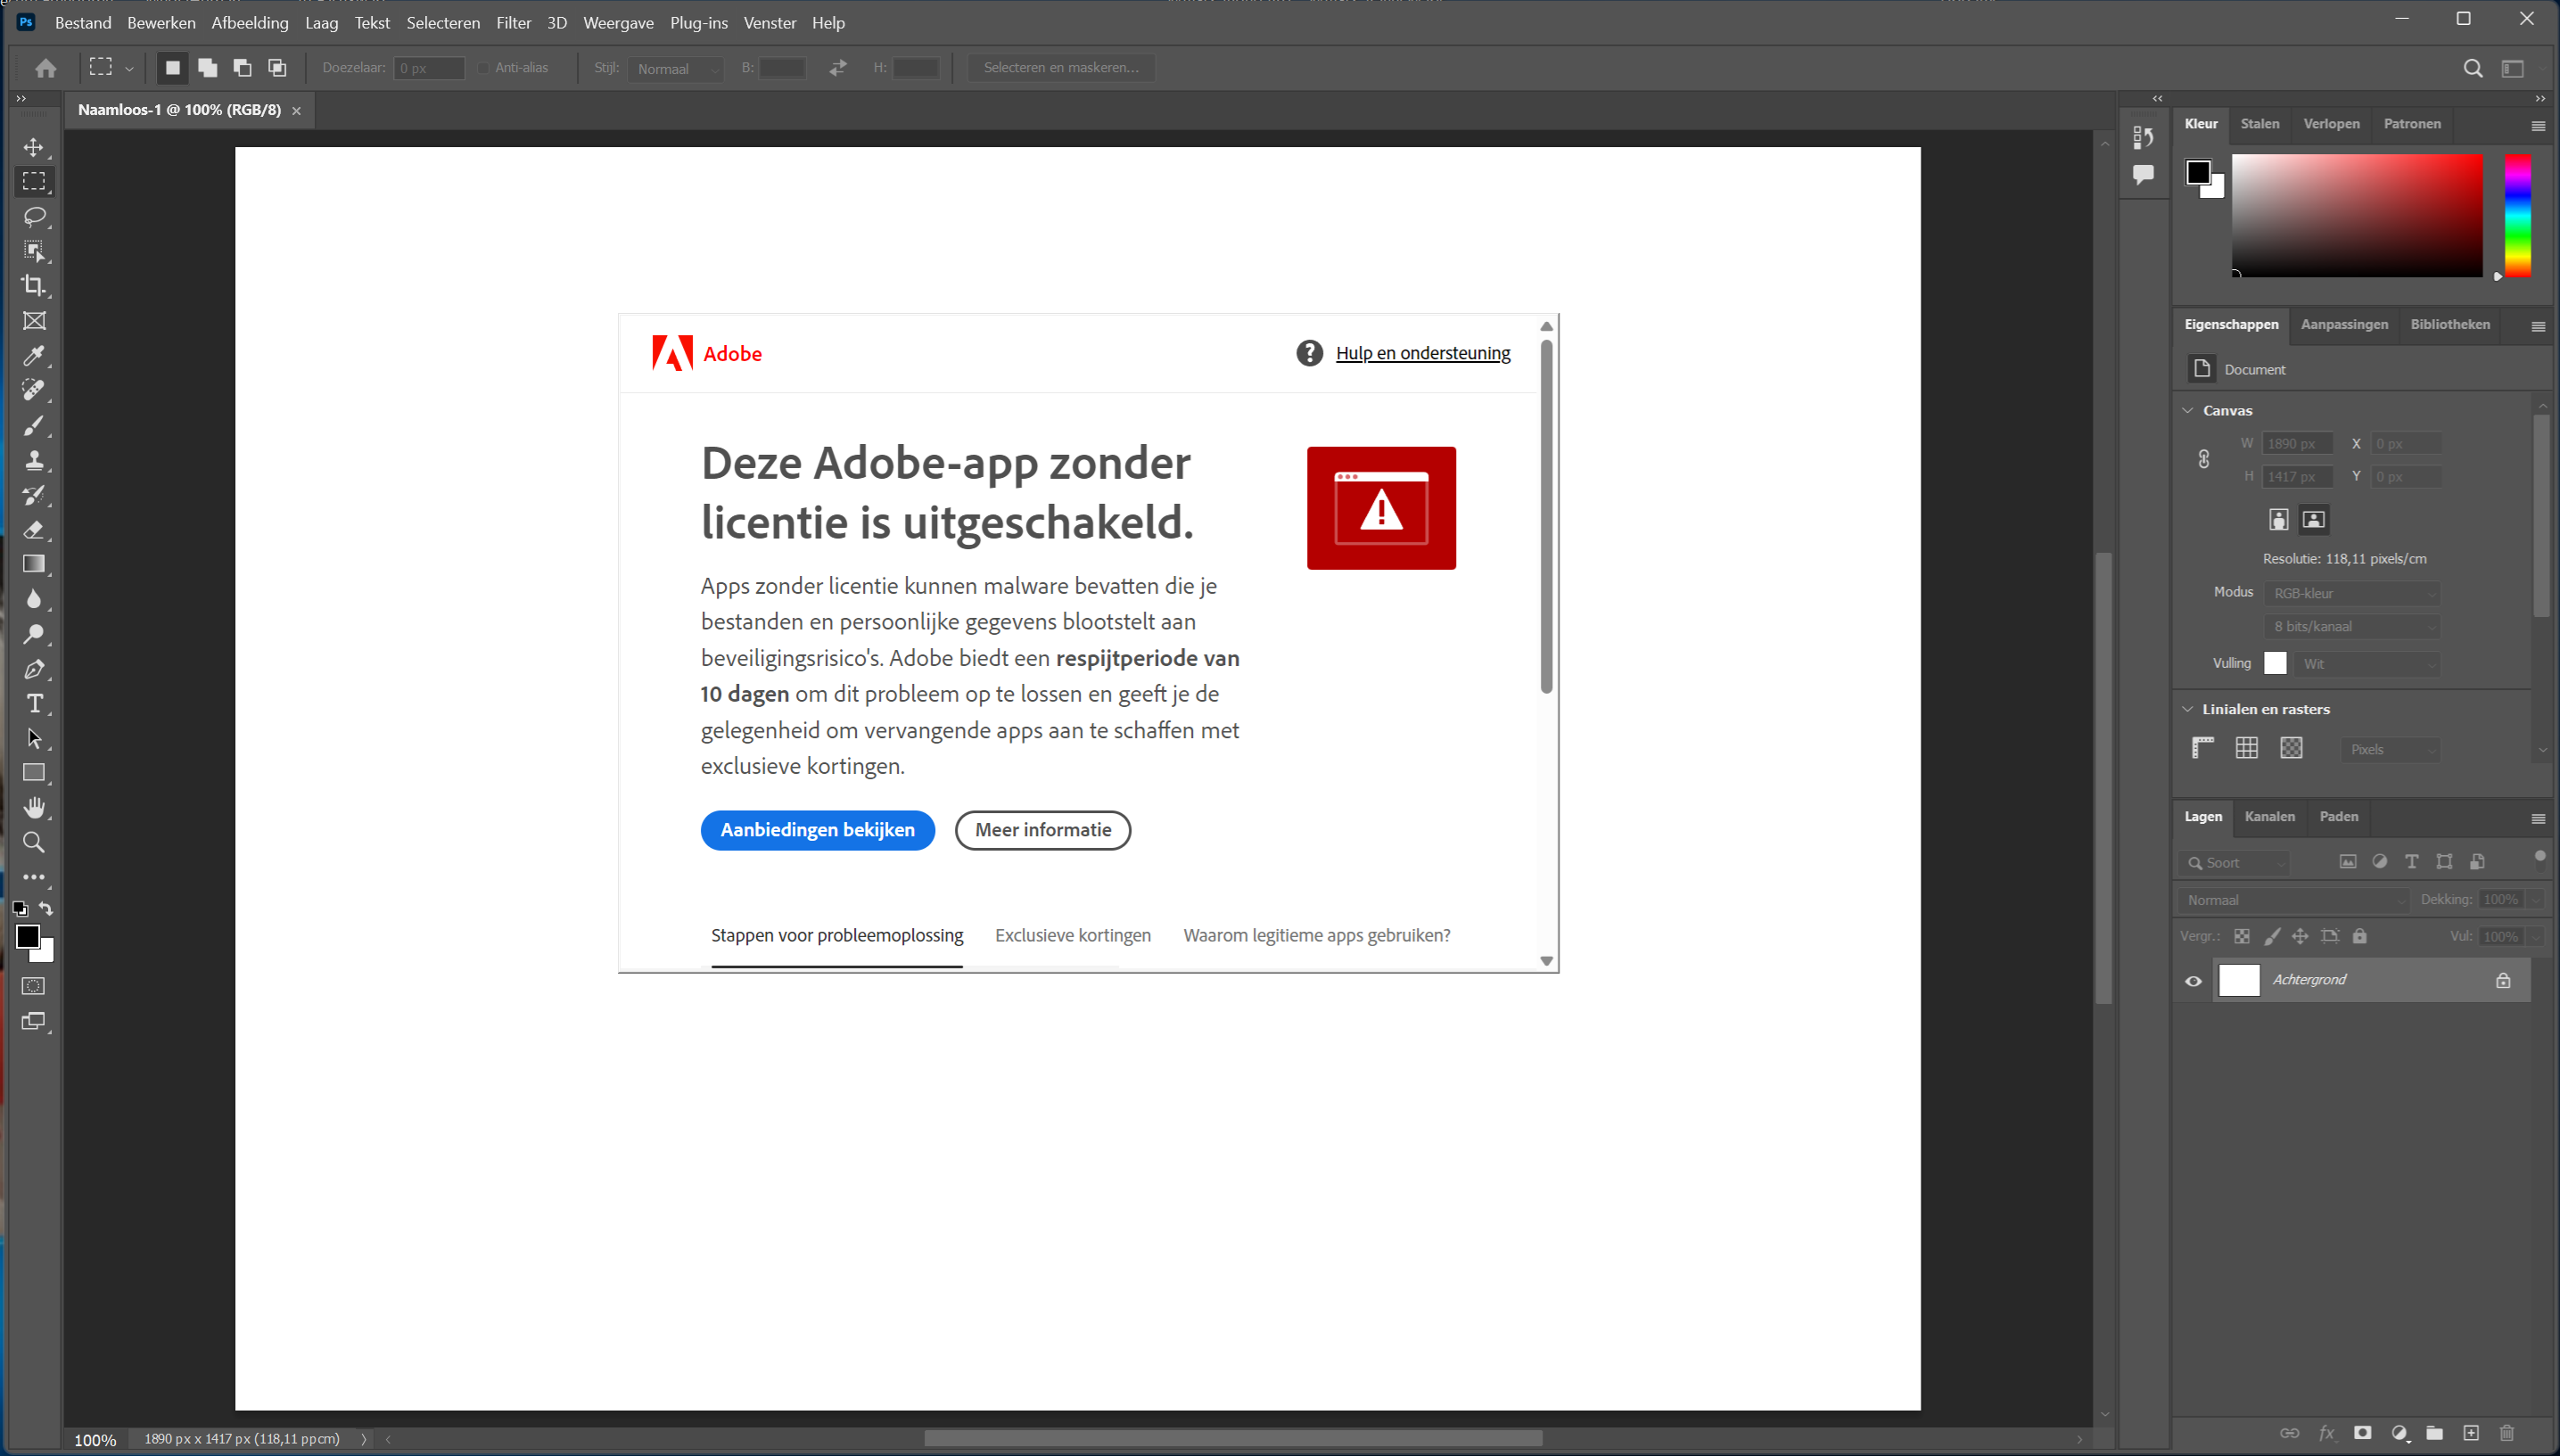Open the Hulp en ondersteuning link

click(1423, 352)
